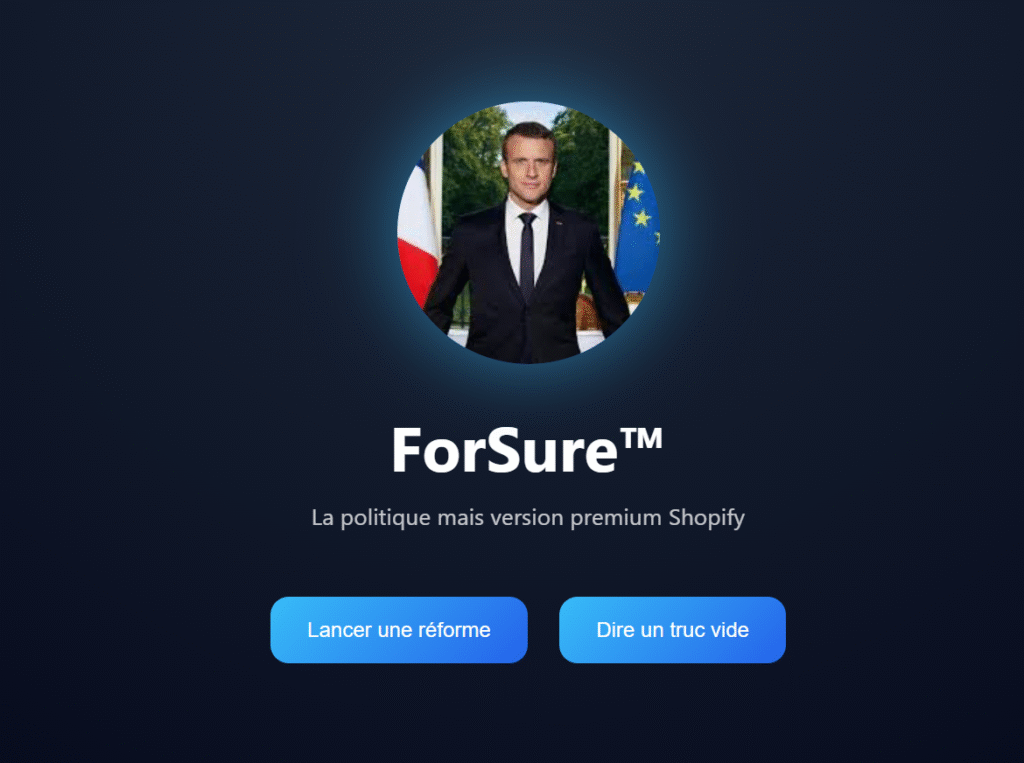Click the yellow stars on blue flag
The height and width of the screenshot is (763, 1024).
point(639,196)
